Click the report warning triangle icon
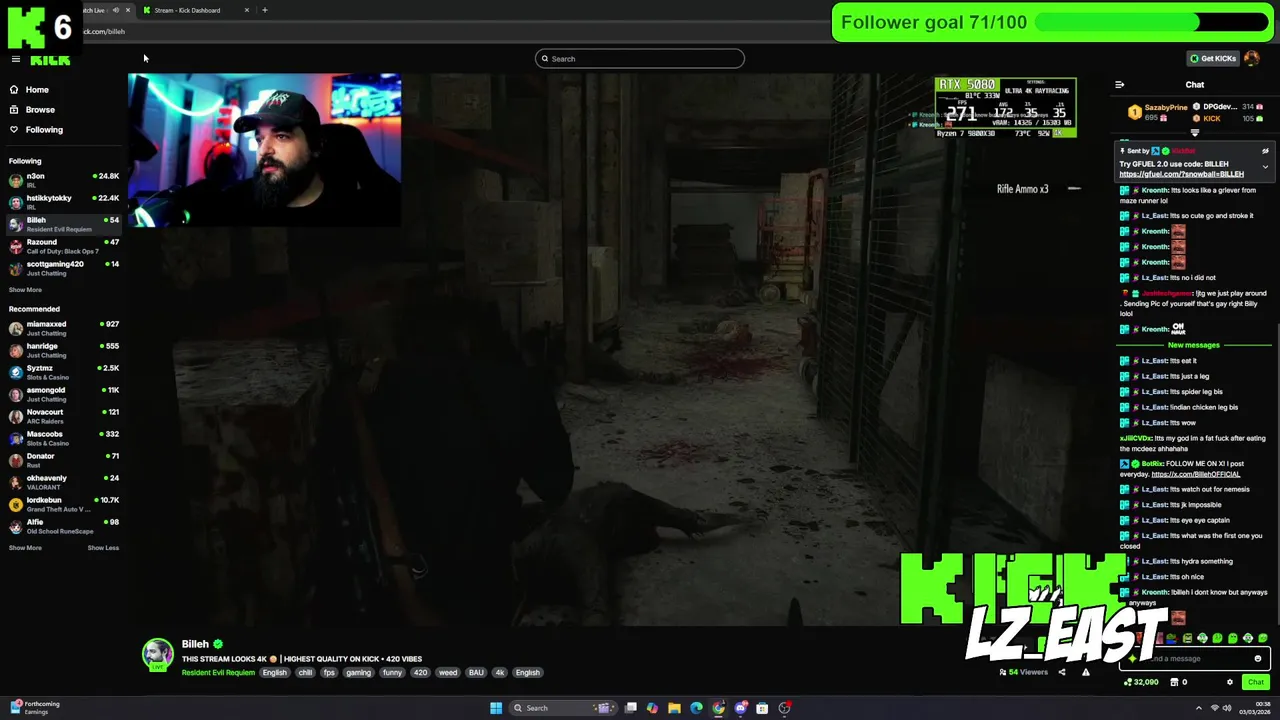This screenshot has width=1280, height=720. [x=1085, y=672]
